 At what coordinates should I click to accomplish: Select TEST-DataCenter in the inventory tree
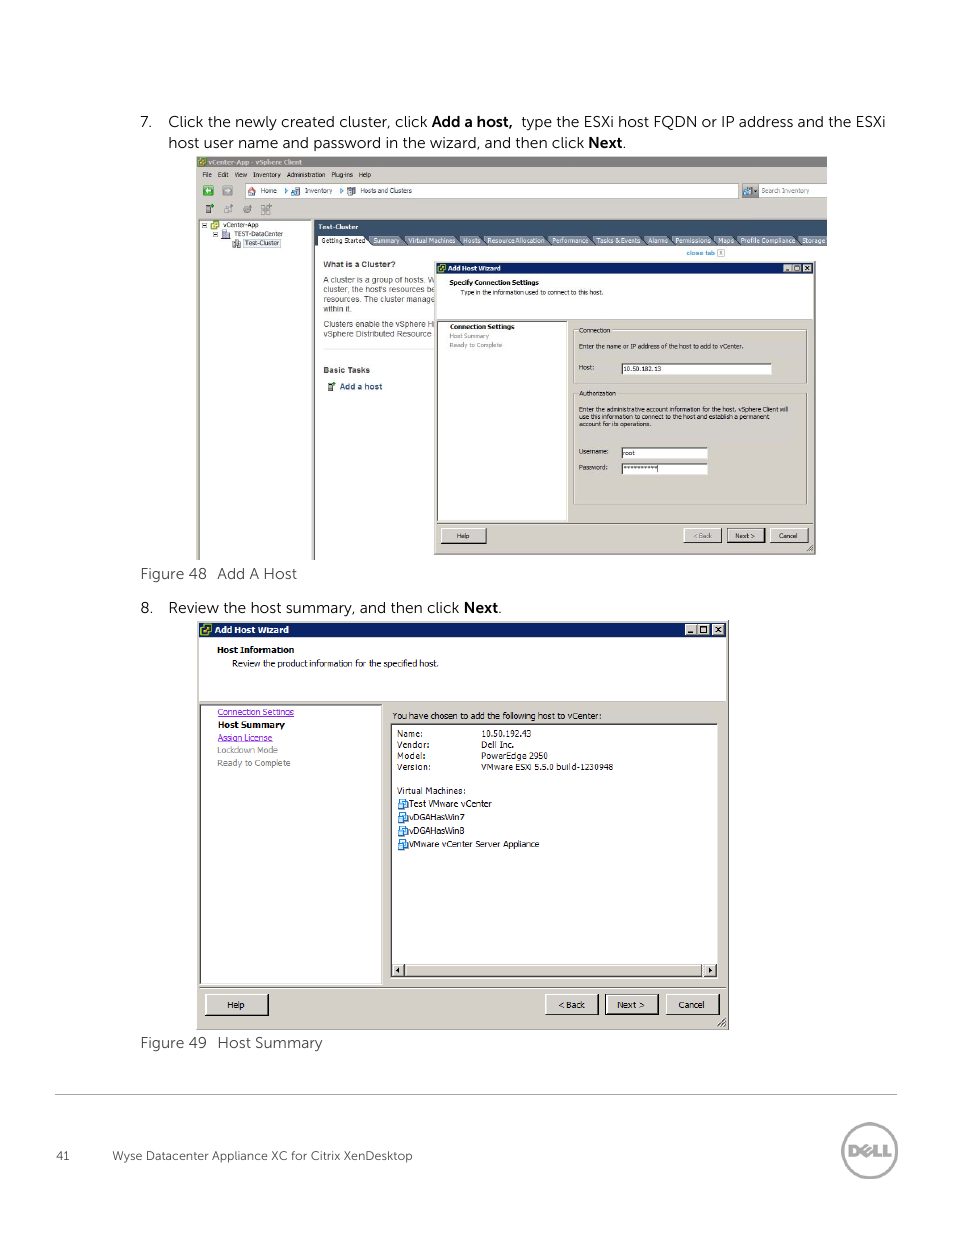[x=258, y=234]
